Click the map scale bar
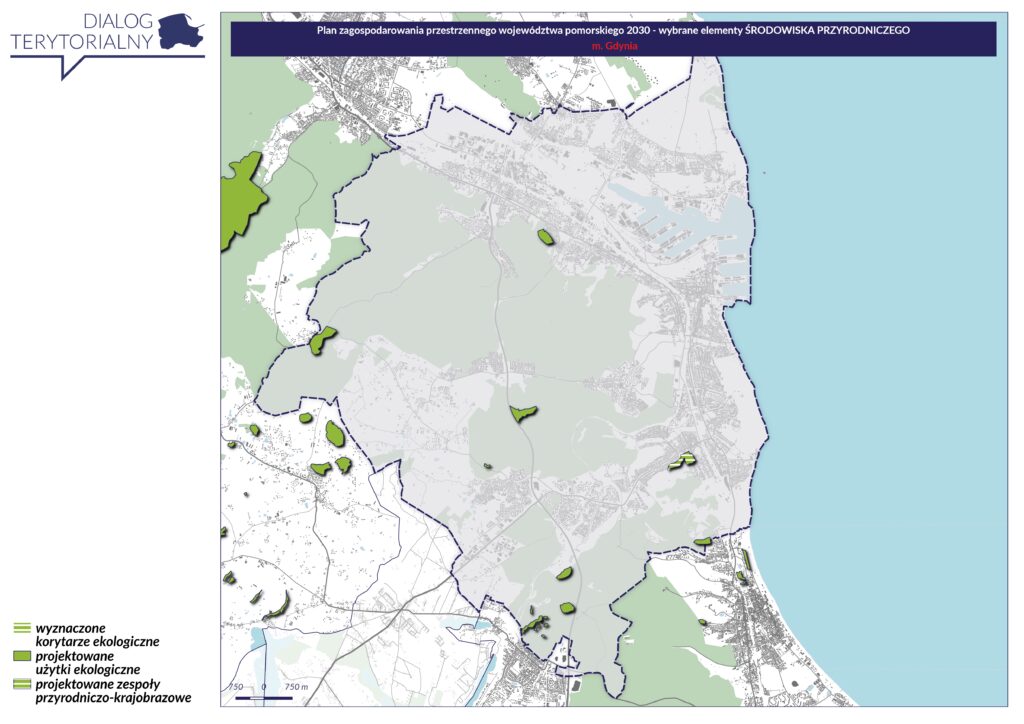The height and width of the screenshot is (724, 1024). point(264,697)
